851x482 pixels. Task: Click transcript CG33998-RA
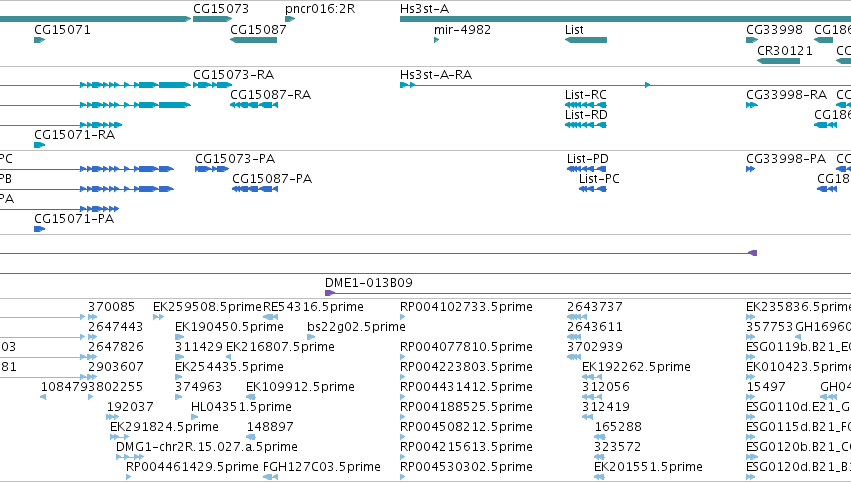tap(786, 95)
